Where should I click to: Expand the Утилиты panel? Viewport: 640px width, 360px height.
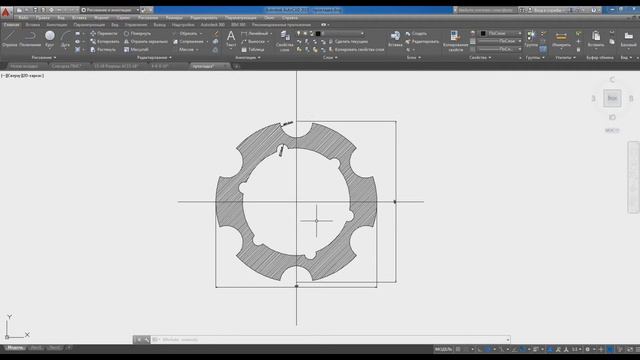pyautogui.click(x=565, y=58)
